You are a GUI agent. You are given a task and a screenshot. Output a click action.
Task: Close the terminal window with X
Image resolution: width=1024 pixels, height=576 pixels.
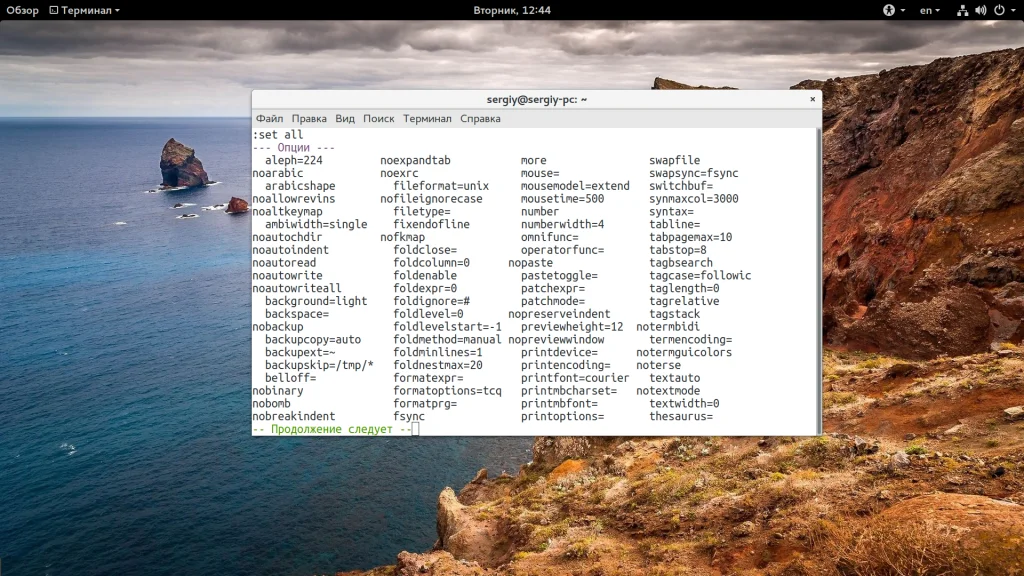click(812, 99)
